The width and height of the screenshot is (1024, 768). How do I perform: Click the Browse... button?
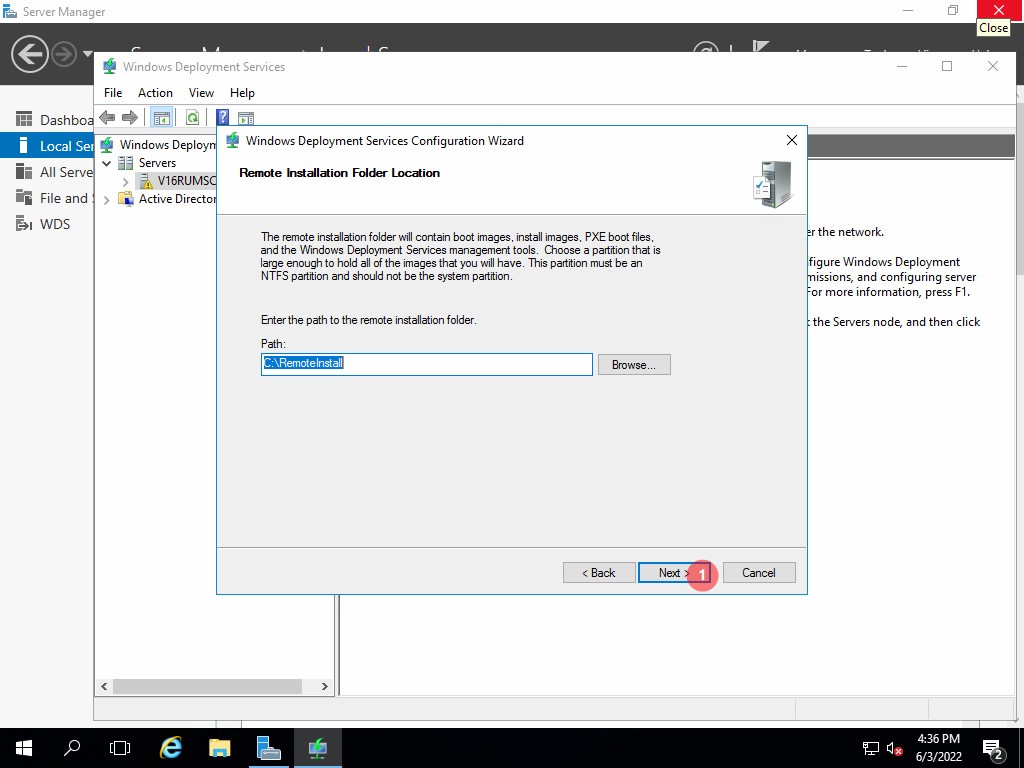pyautogui.click(x=633, y=365)
